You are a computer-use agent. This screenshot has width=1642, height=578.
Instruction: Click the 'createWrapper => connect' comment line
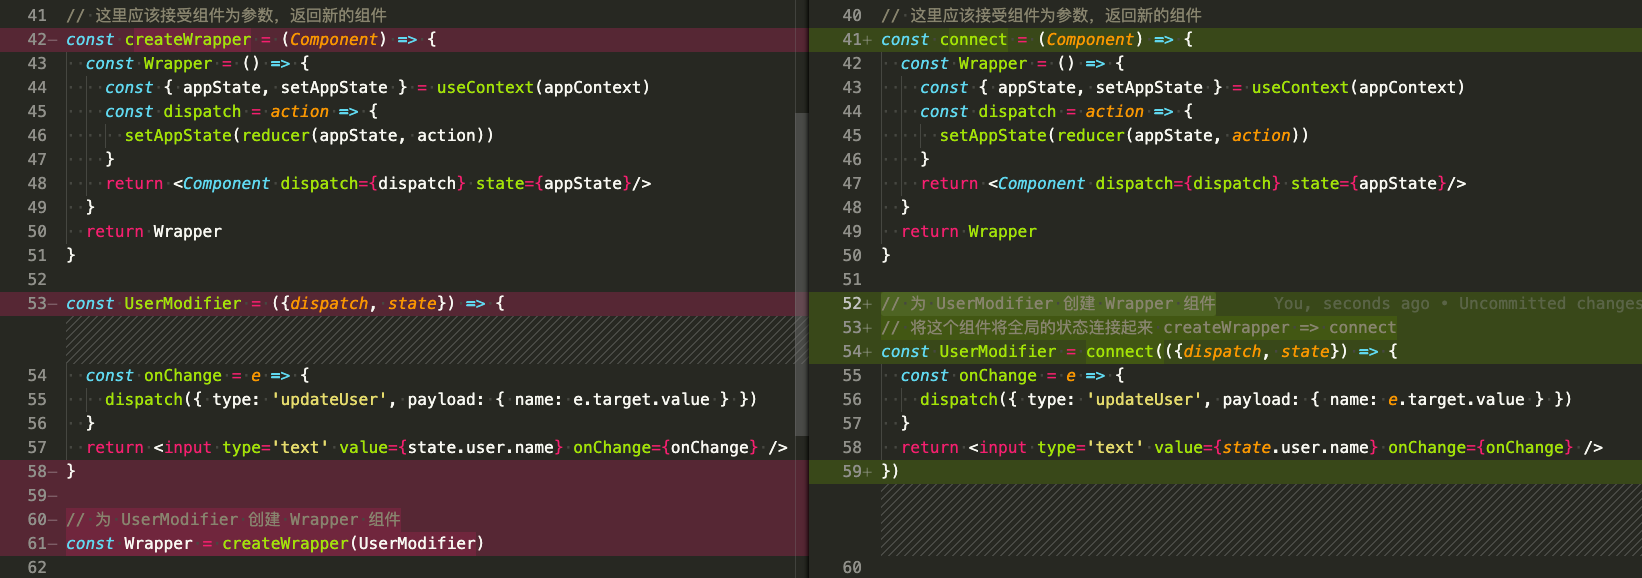click(x=1138, y=327)
